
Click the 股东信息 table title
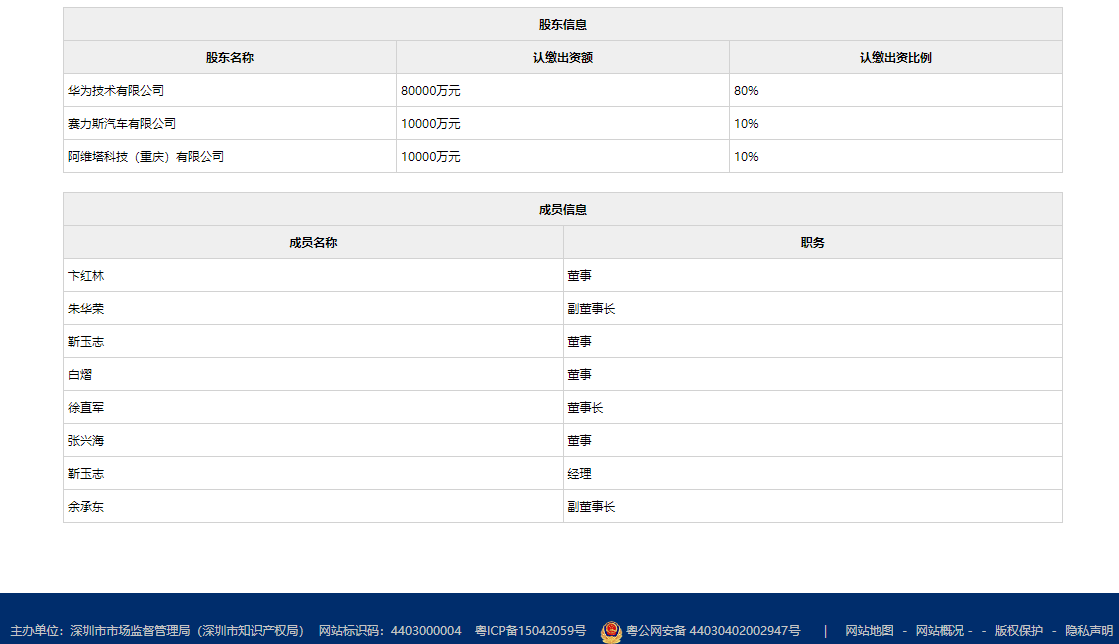coord(562,25)
